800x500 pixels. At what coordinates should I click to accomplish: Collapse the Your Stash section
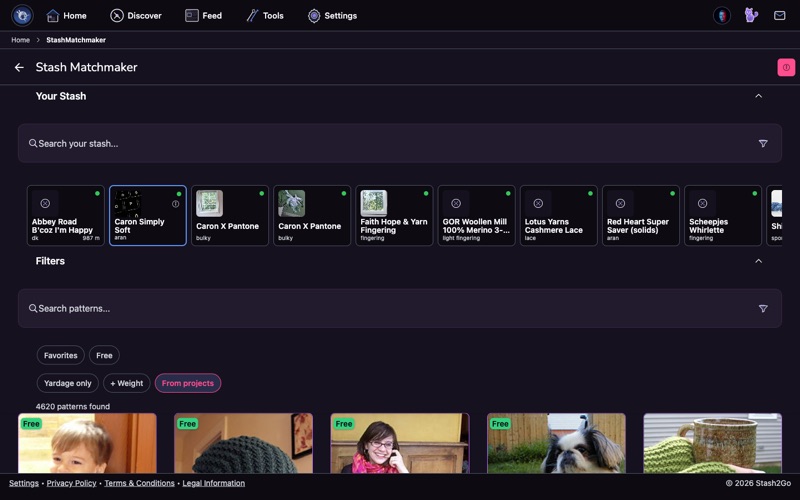759,96
